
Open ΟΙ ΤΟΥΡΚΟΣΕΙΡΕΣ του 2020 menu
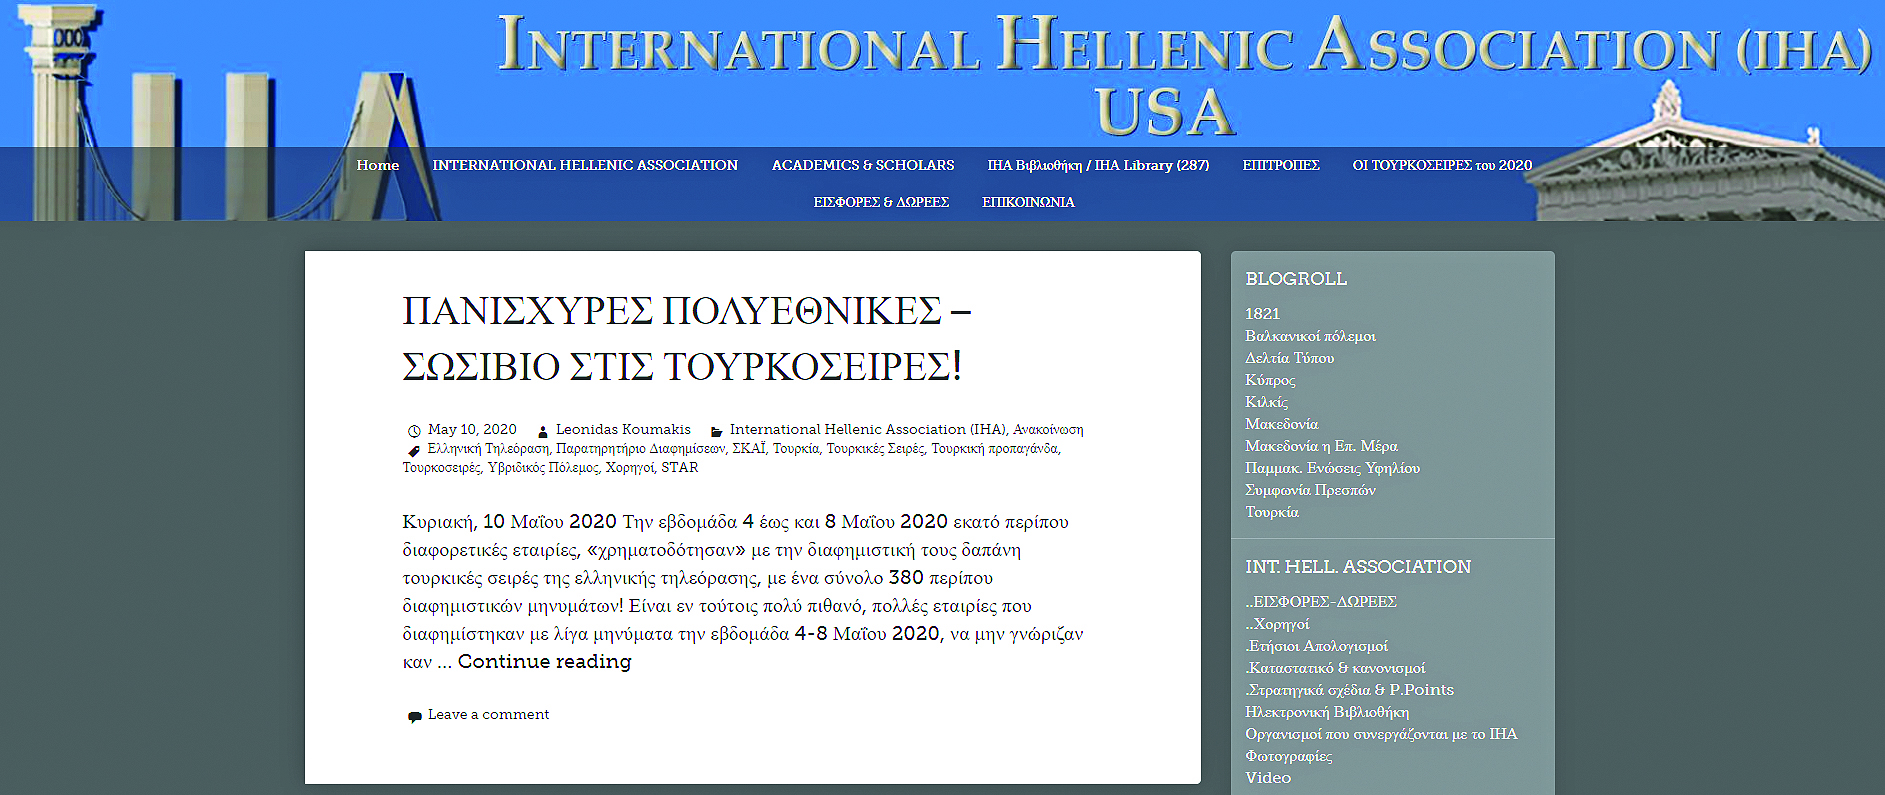pos(1442,165)
